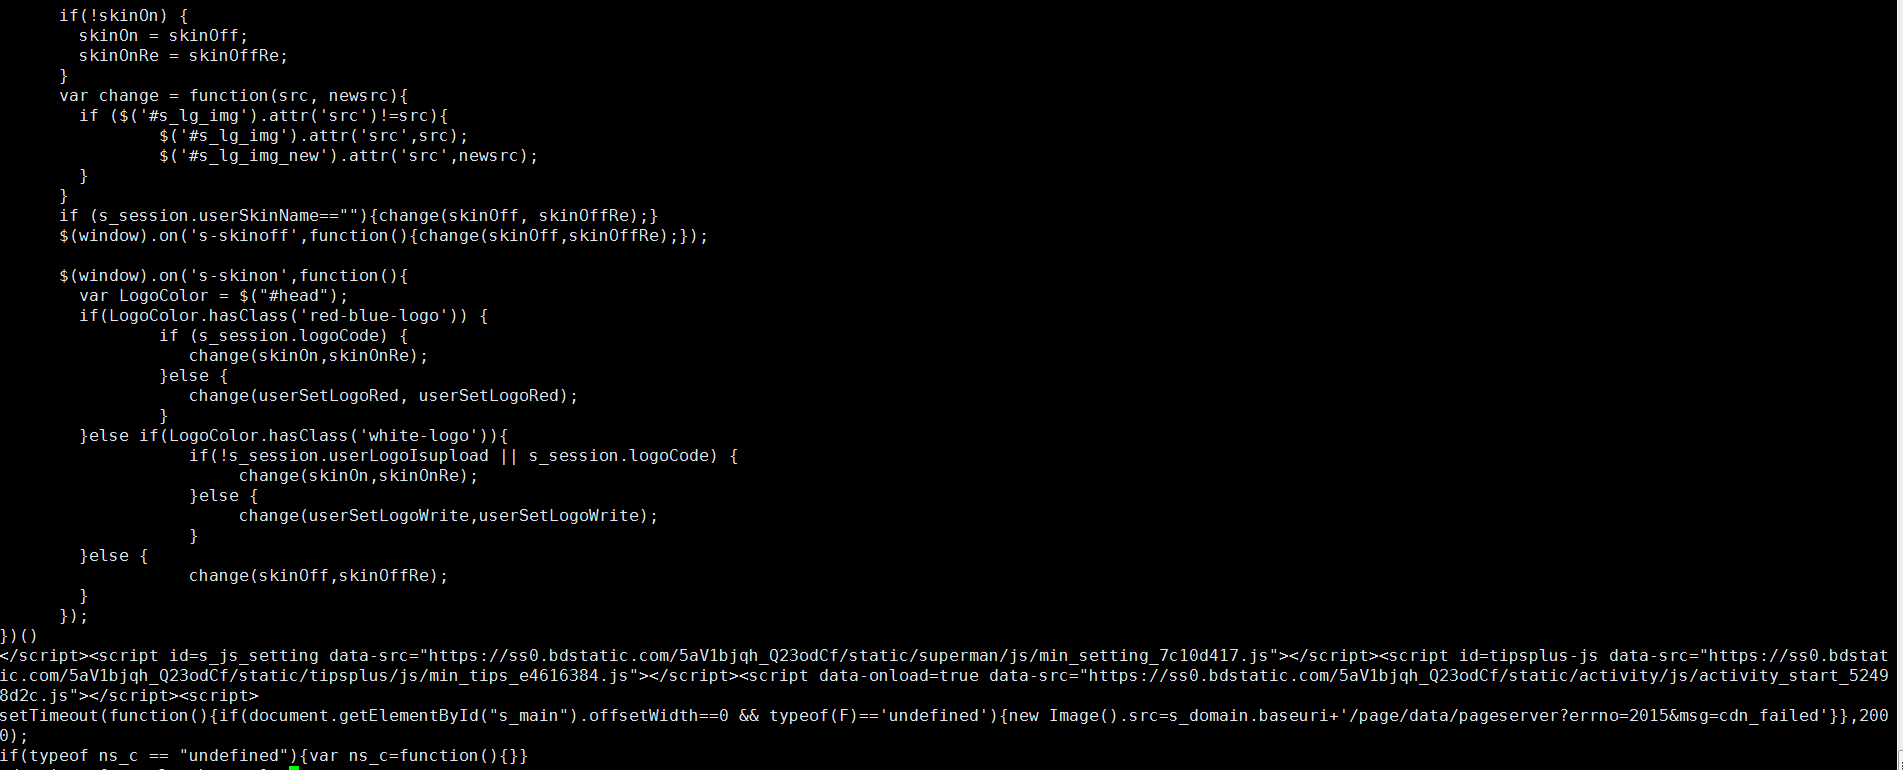Click the 'skinOnRe = skinOffRe;' assignment
Screen dimensions: 1903x770
point(183,56)
